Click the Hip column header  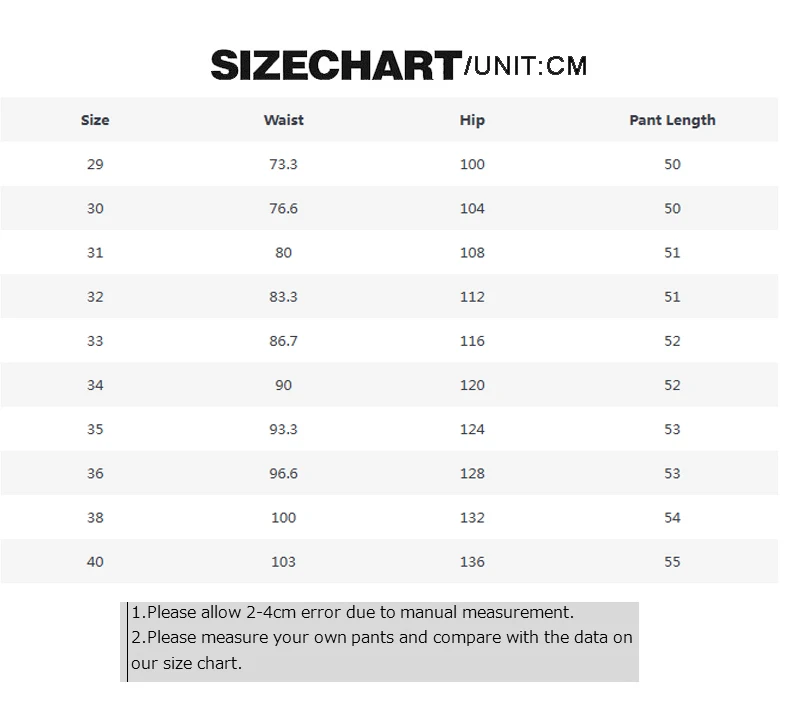pyautogui.click(x=472, y=120)
